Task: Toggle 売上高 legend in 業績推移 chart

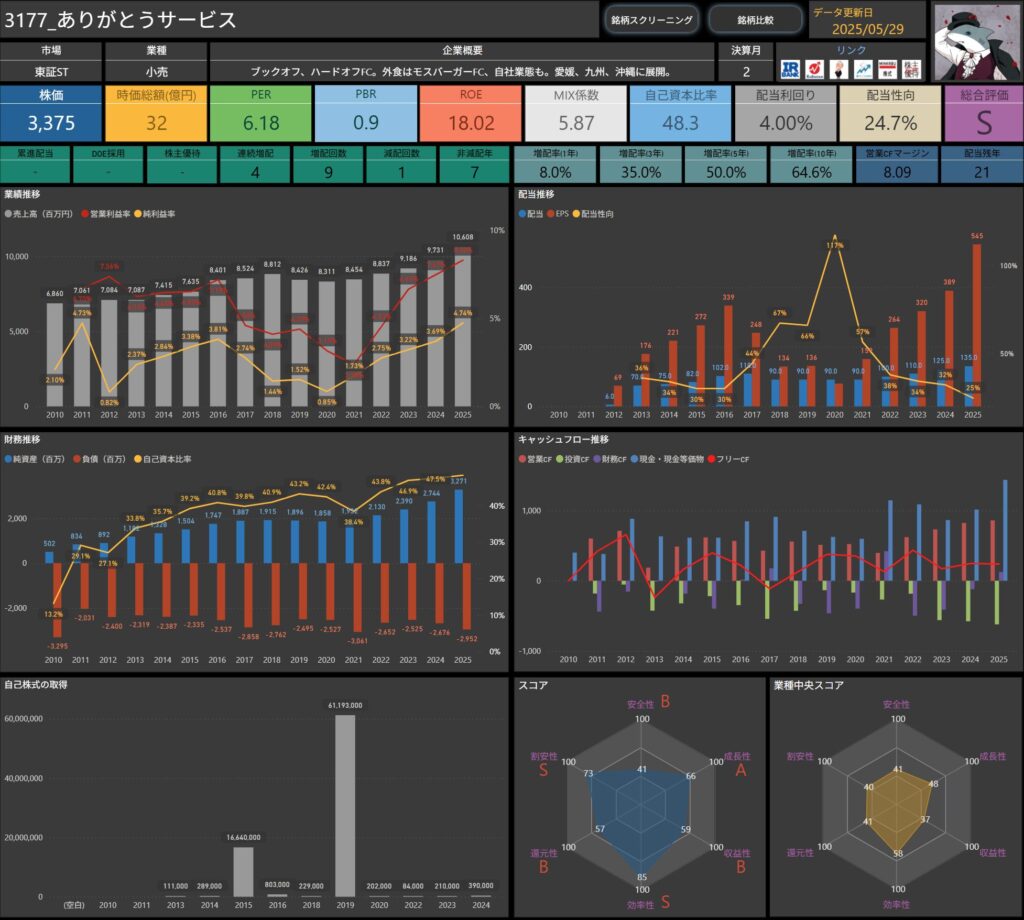Action: pos(40,214)
